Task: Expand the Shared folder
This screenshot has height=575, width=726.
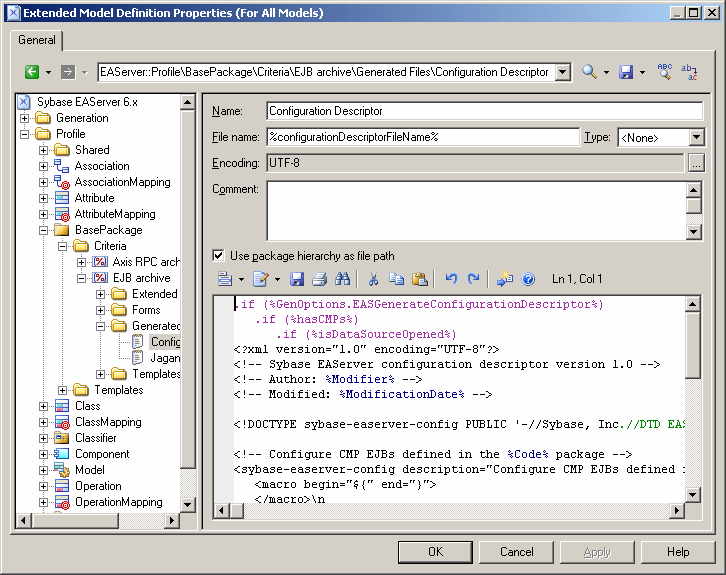Action: point(44,150)
